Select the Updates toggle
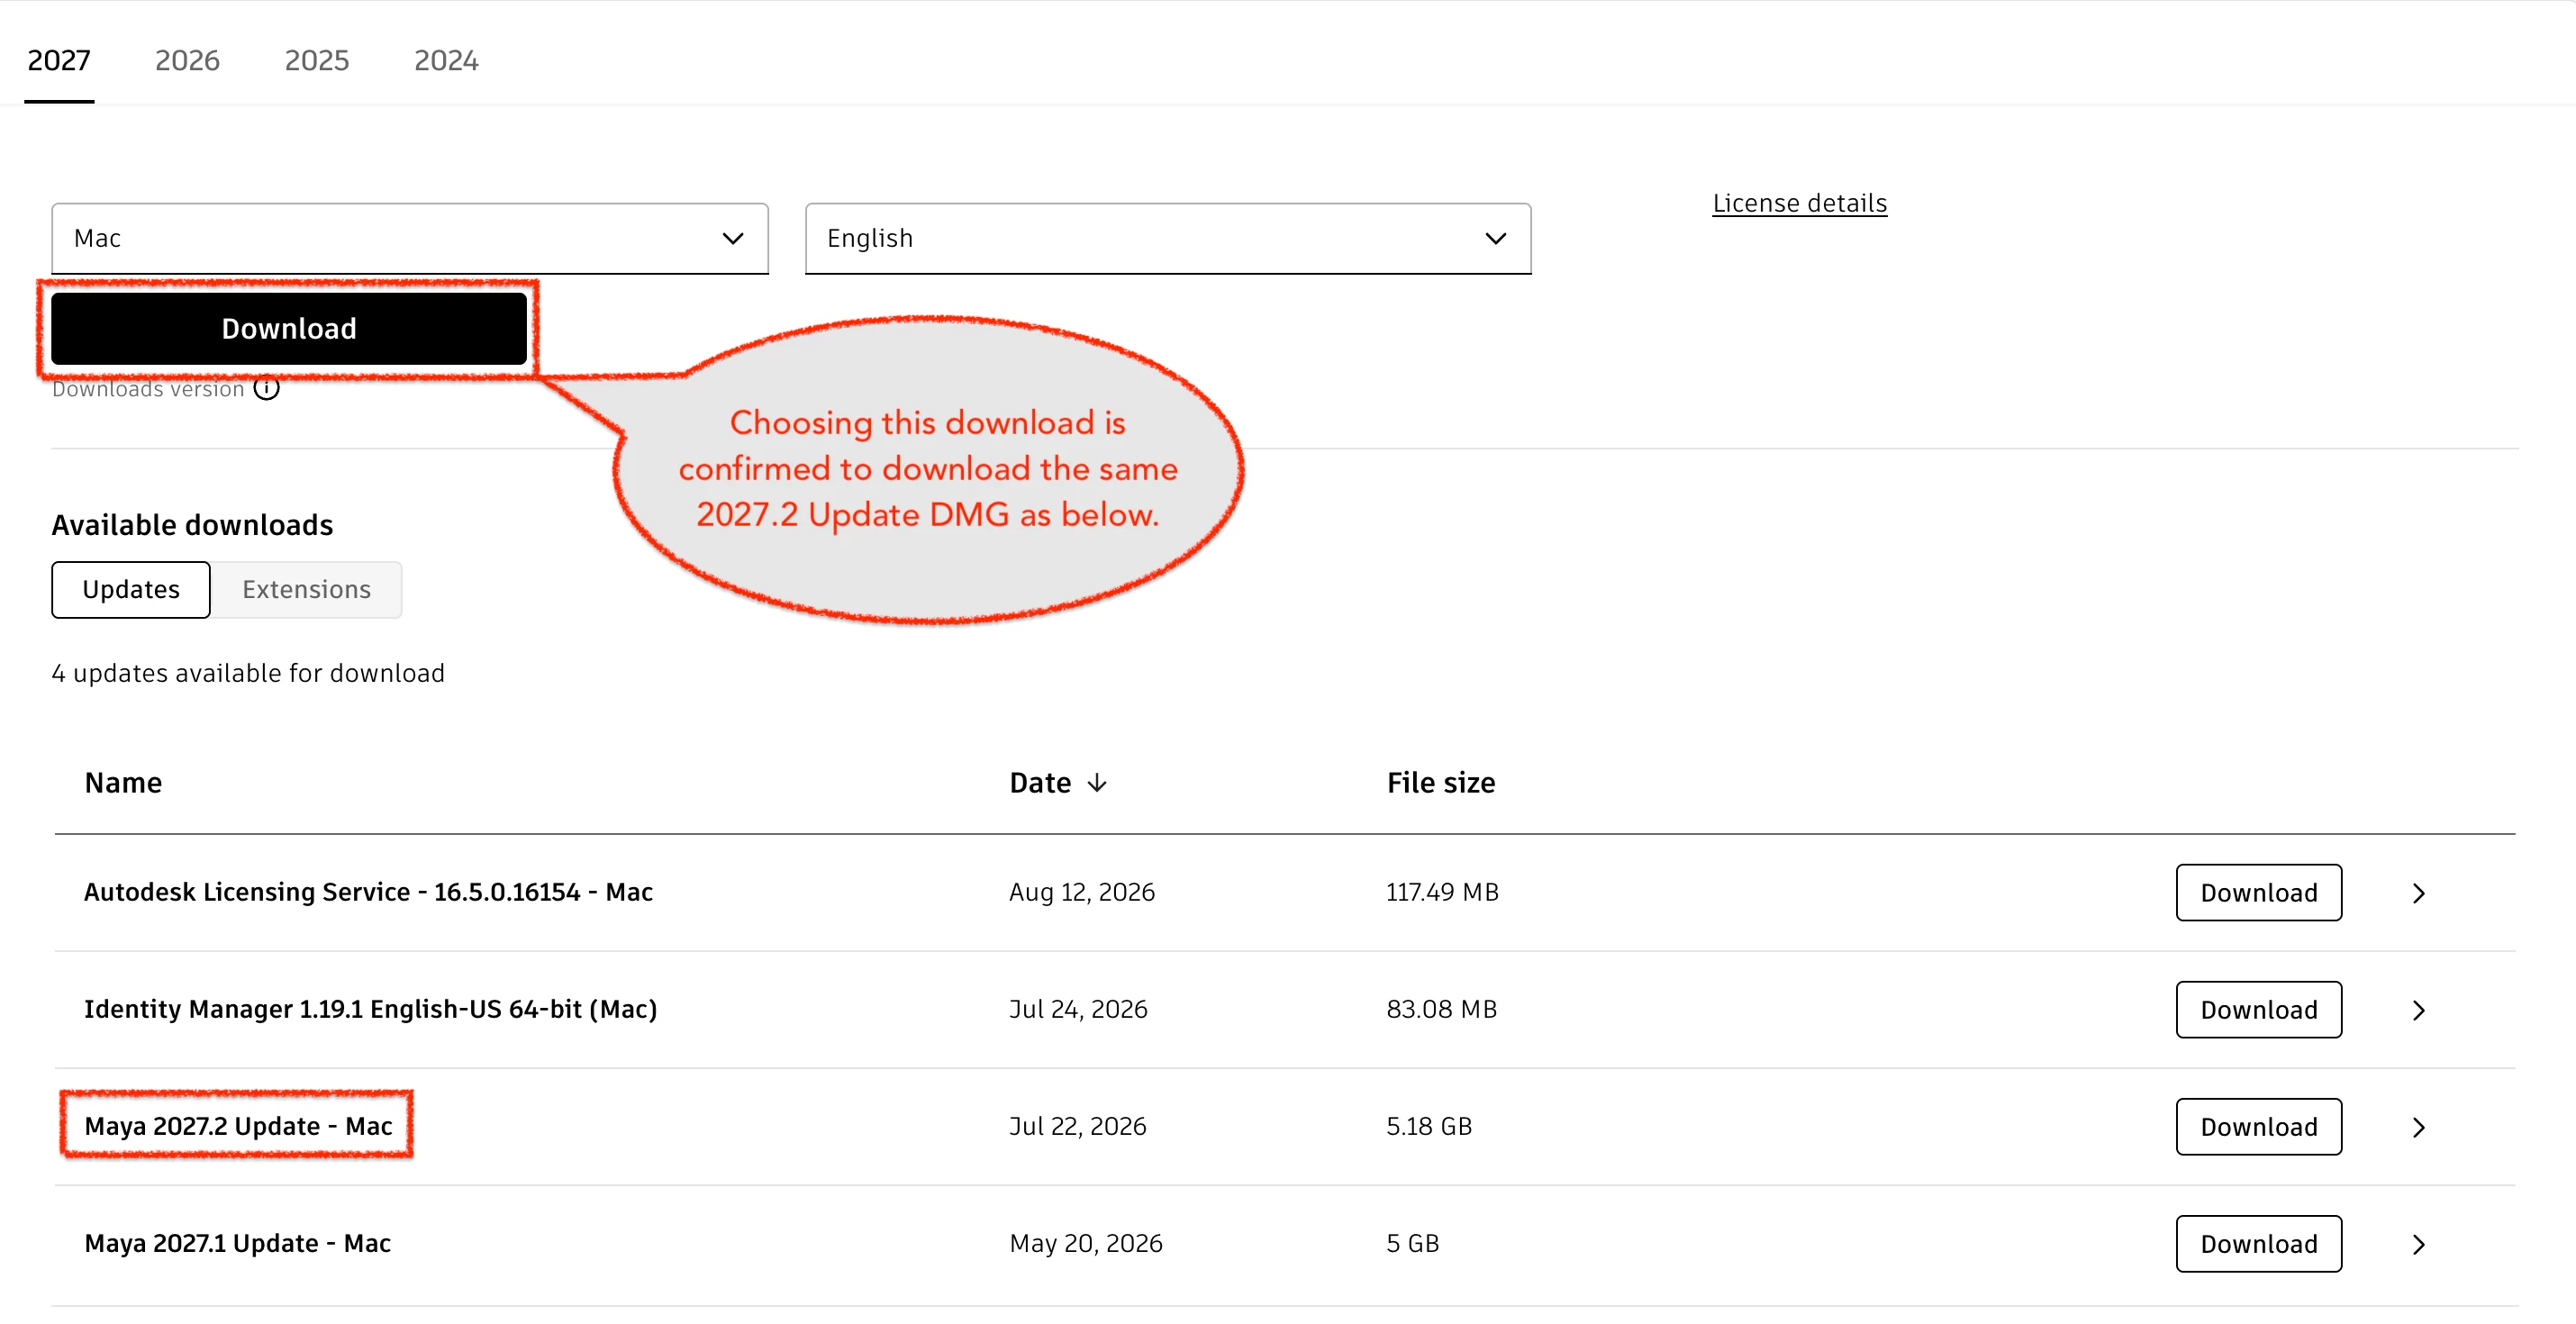Image resolution: width=2576 pixels, height=1324 pixels. (131, 589)
